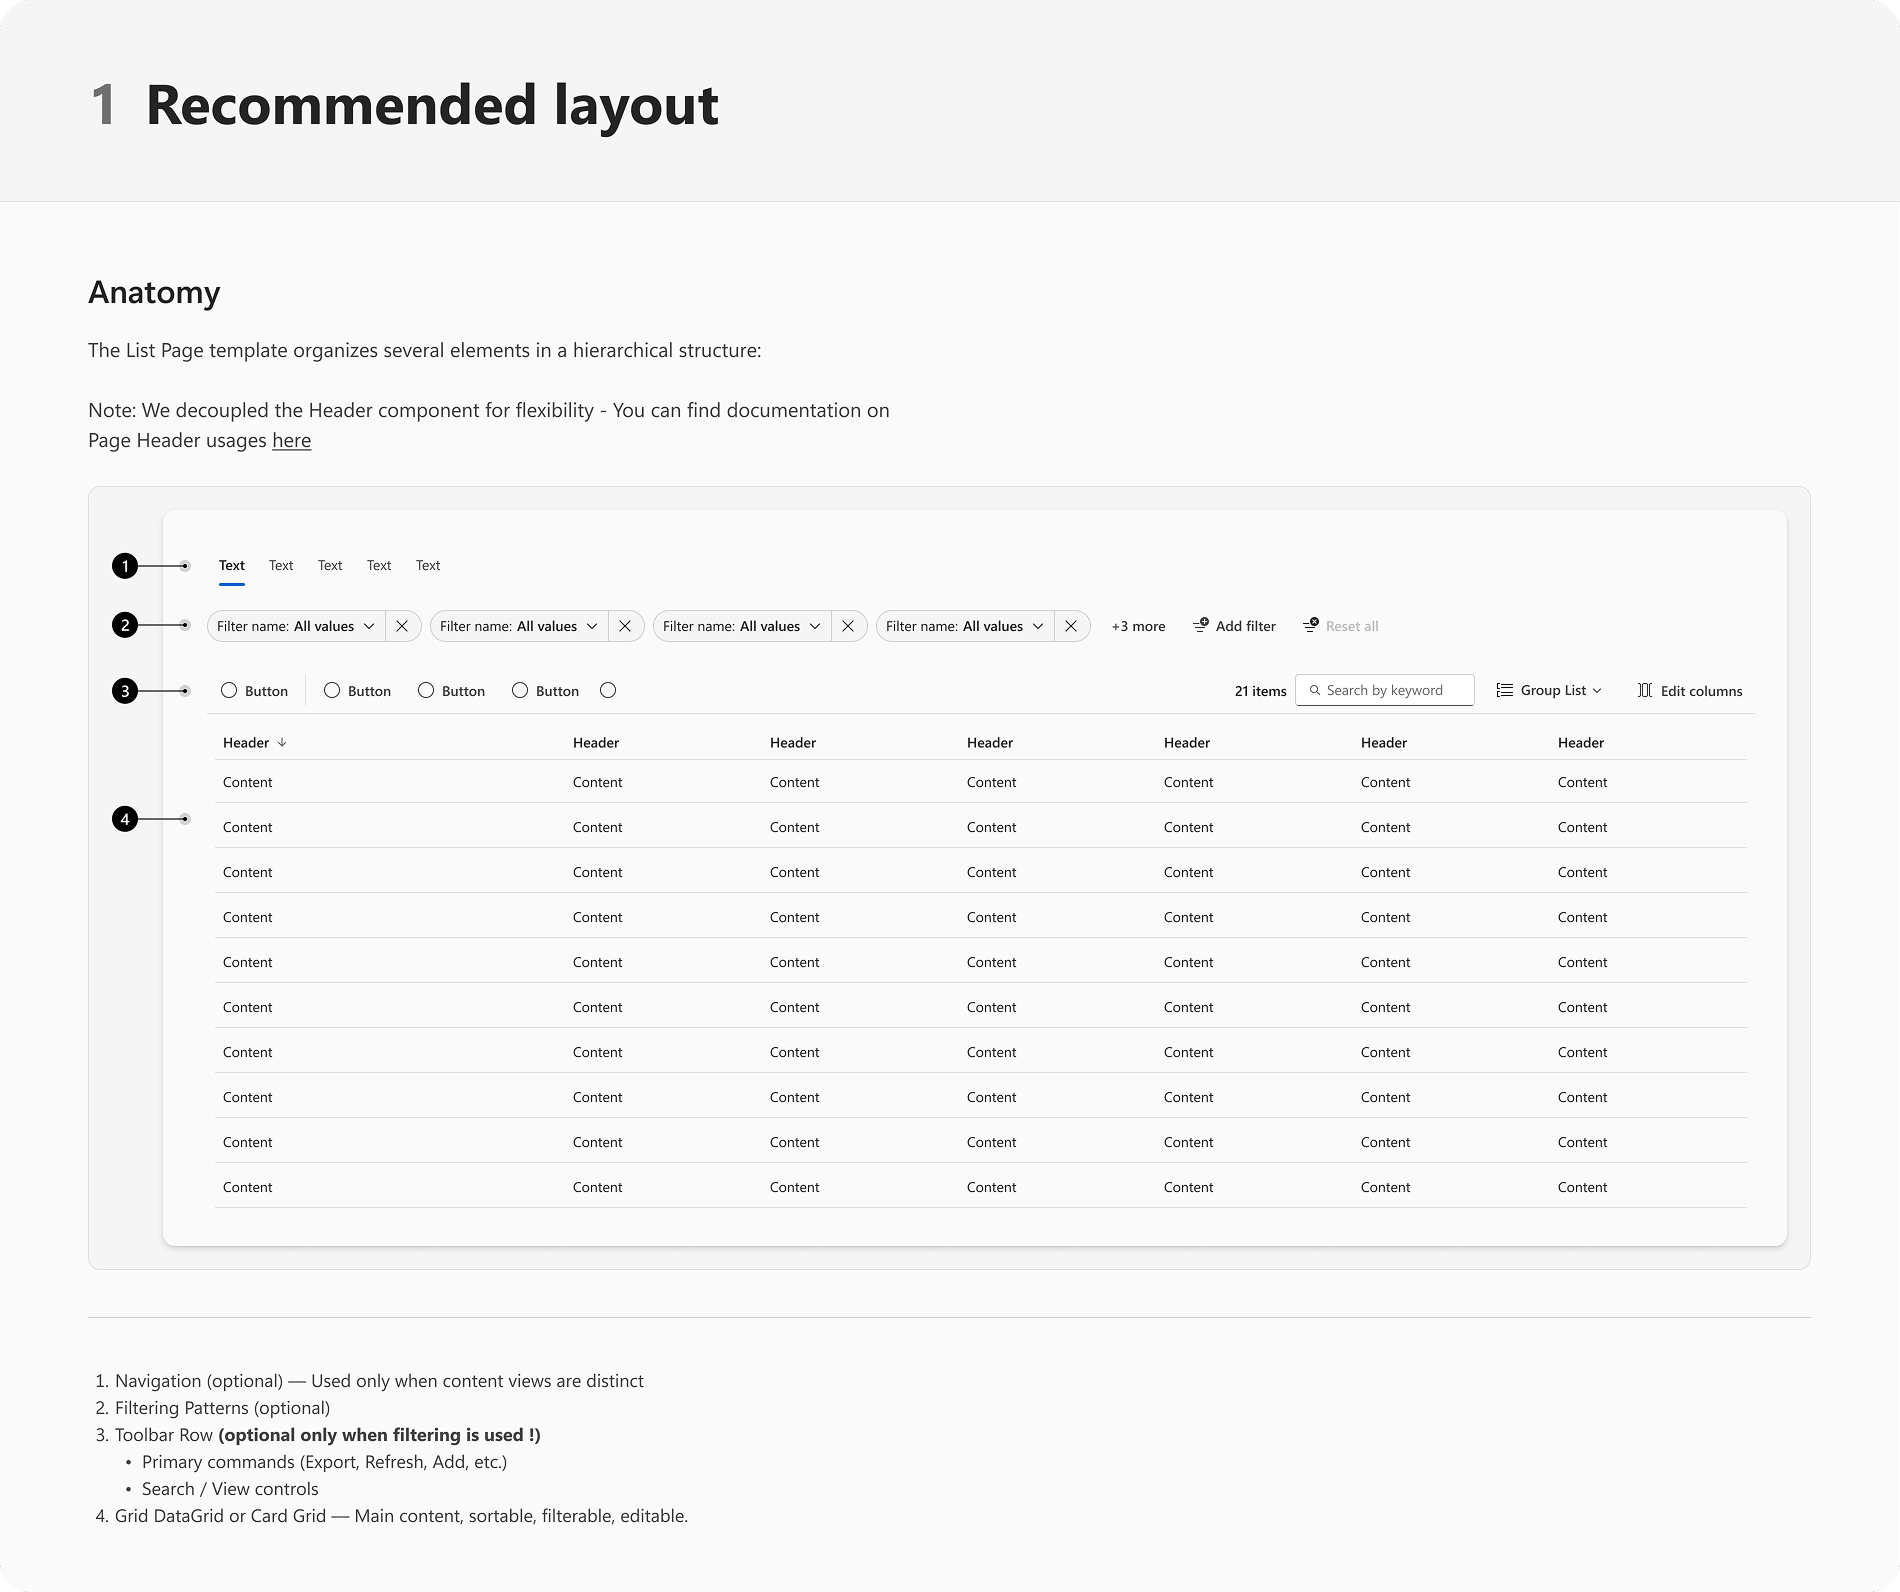Remove the first filter pill via X

pos(402,626)
